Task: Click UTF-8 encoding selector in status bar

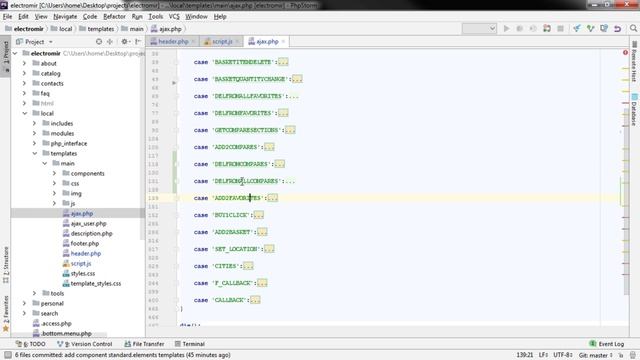Action: [563, 355]
